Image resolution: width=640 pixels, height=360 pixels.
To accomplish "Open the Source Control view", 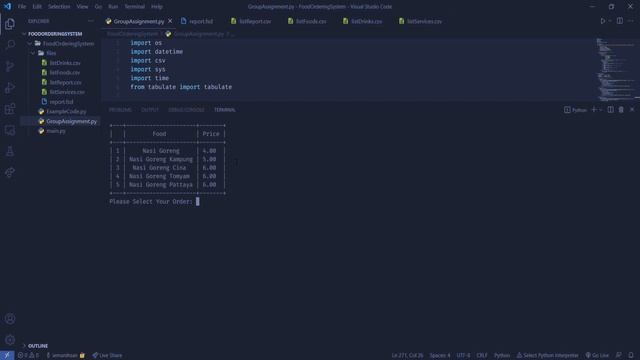I will point(10,66).
